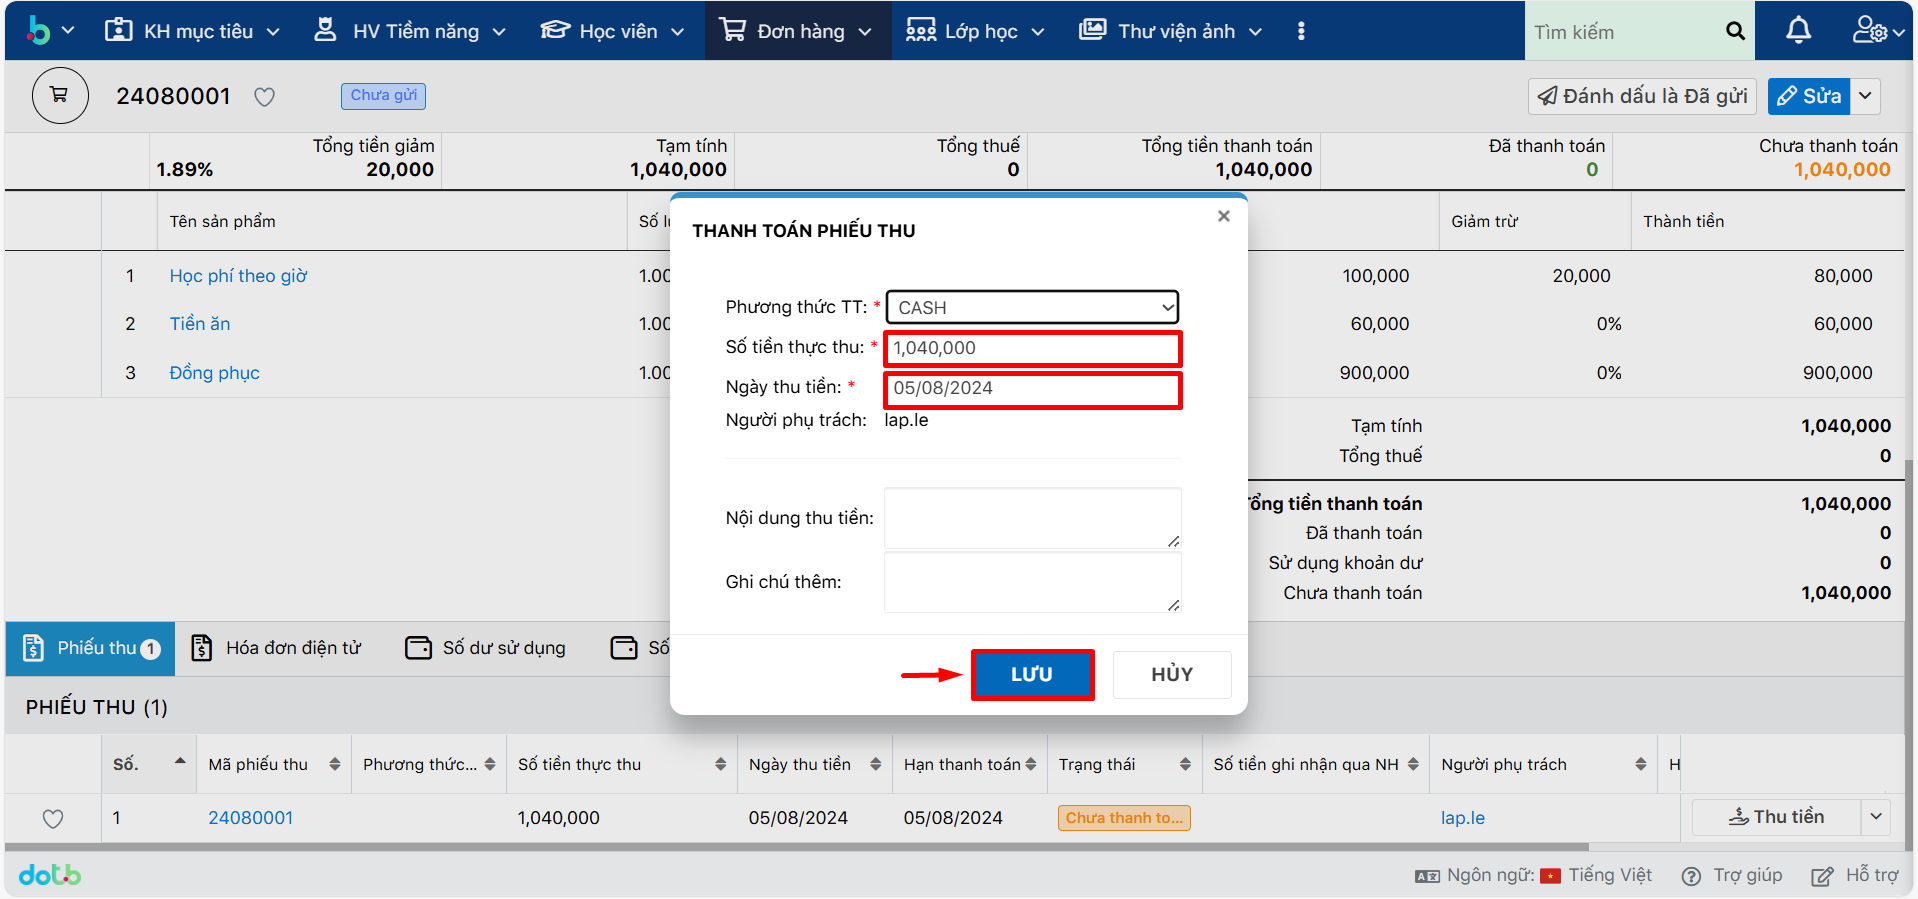This screenshot has height=899, width=1918.
Task: Click the dotb logo in footer
Action: tap(50, 875)
